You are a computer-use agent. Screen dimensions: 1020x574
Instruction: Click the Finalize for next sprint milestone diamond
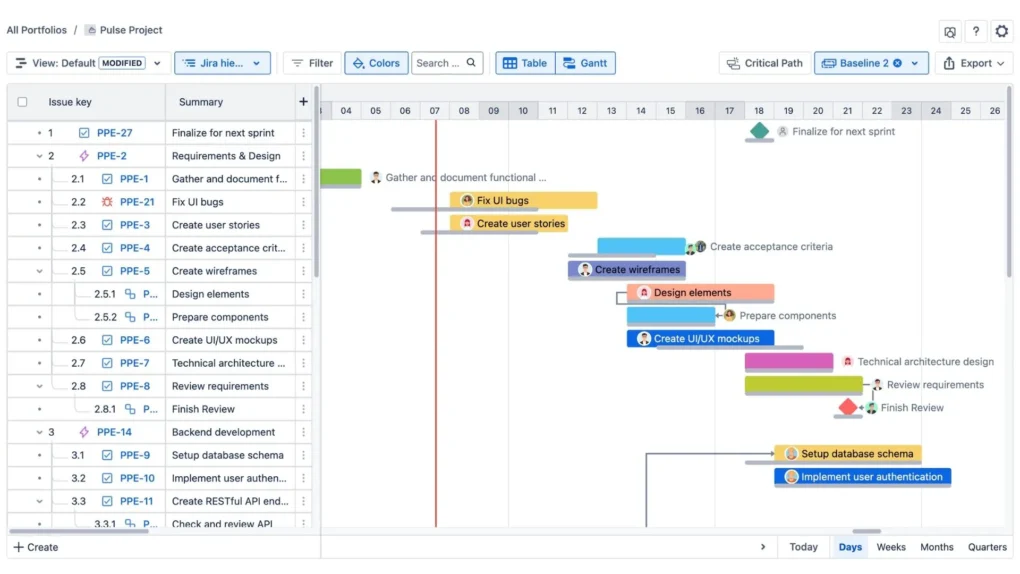coord(760,131)
